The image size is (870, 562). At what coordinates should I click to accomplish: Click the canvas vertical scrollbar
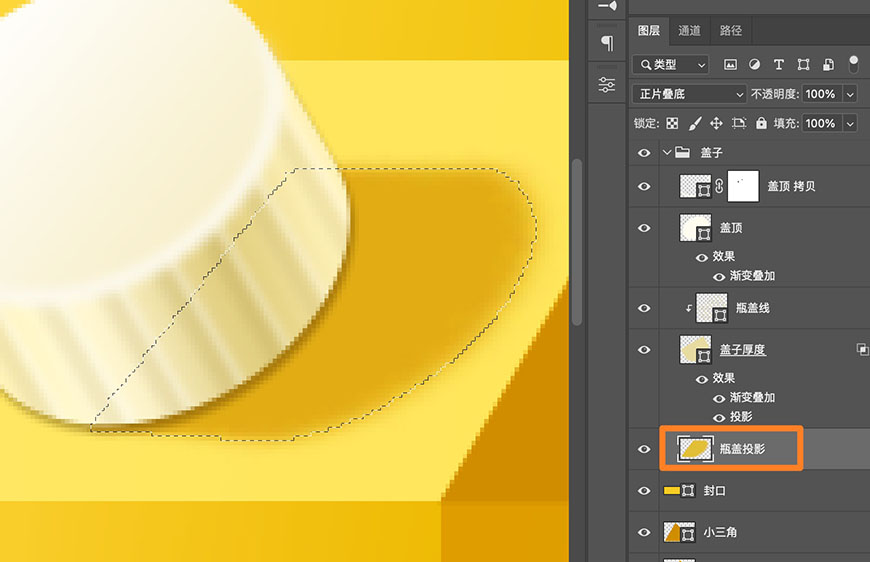click(577, 242)
